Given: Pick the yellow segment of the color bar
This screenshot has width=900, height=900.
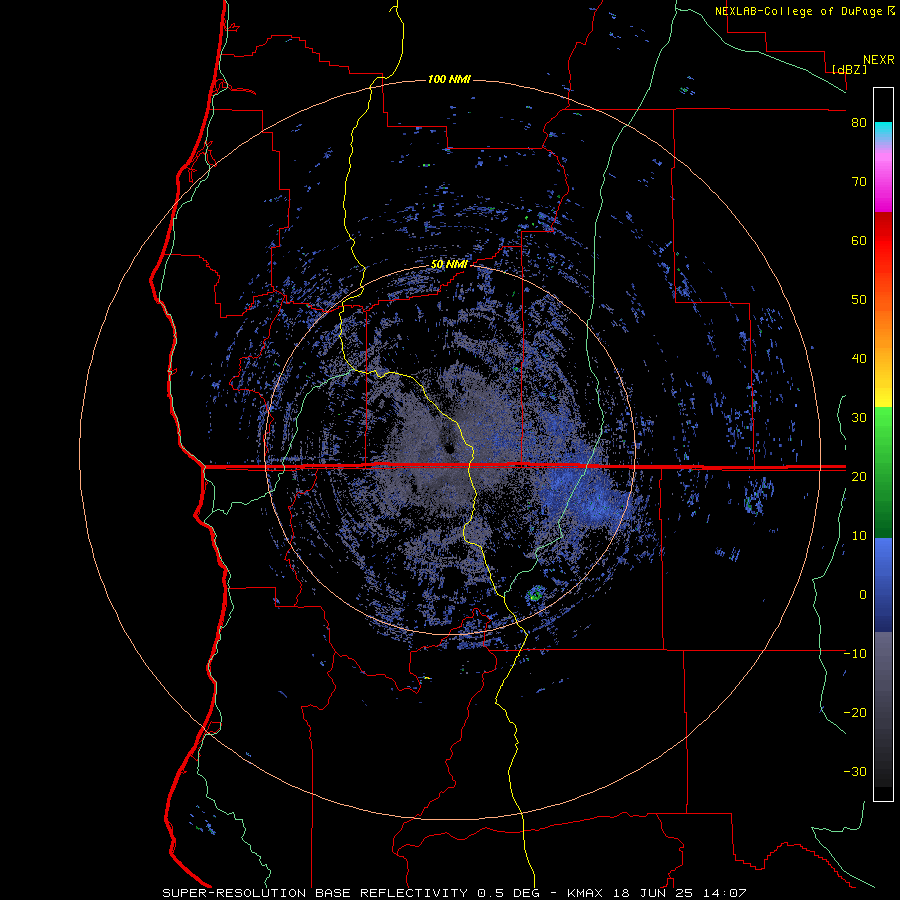Looking at the screenshot, I should 883,390.
